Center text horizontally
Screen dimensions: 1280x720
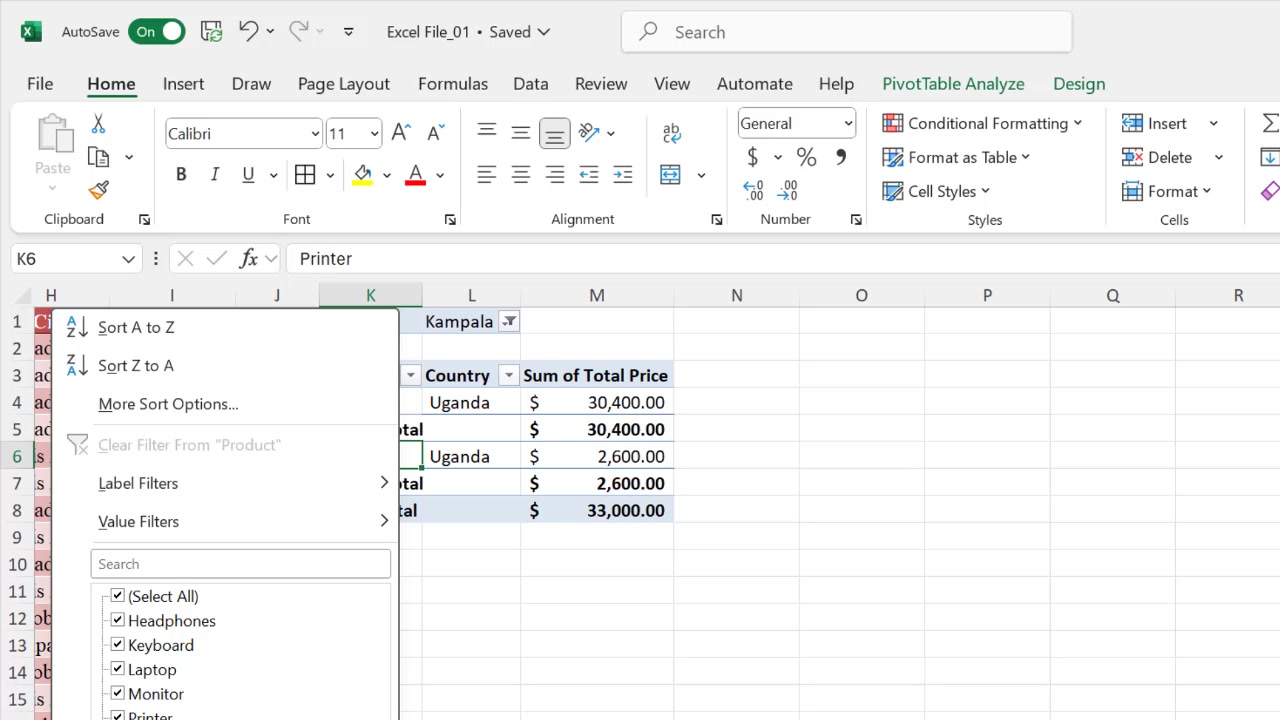pos(521,175)
